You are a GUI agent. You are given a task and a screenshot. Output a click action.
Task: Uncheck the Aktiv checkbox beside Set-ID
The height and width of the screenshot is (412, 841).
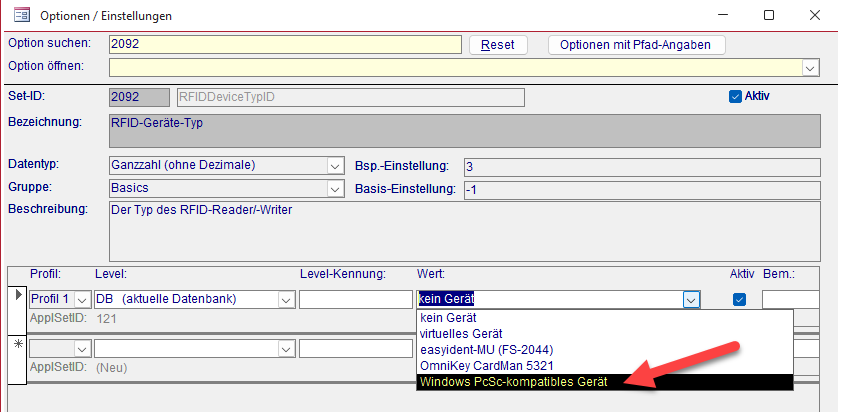pyautogui.click(x=735, y=97)
